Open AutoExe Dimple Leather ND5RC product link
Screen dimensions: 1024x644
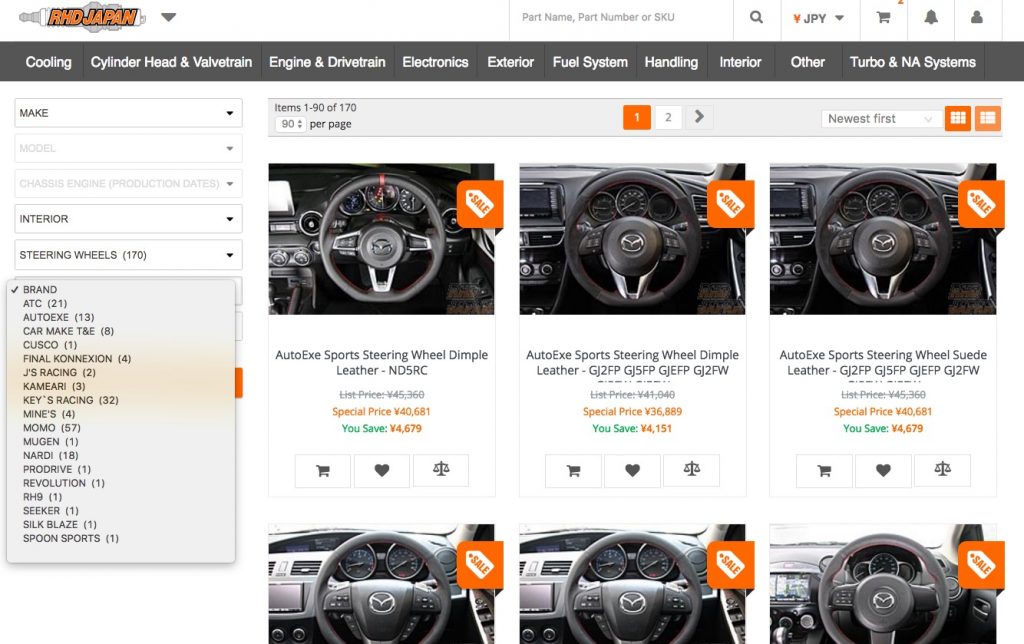pos(381,362)
